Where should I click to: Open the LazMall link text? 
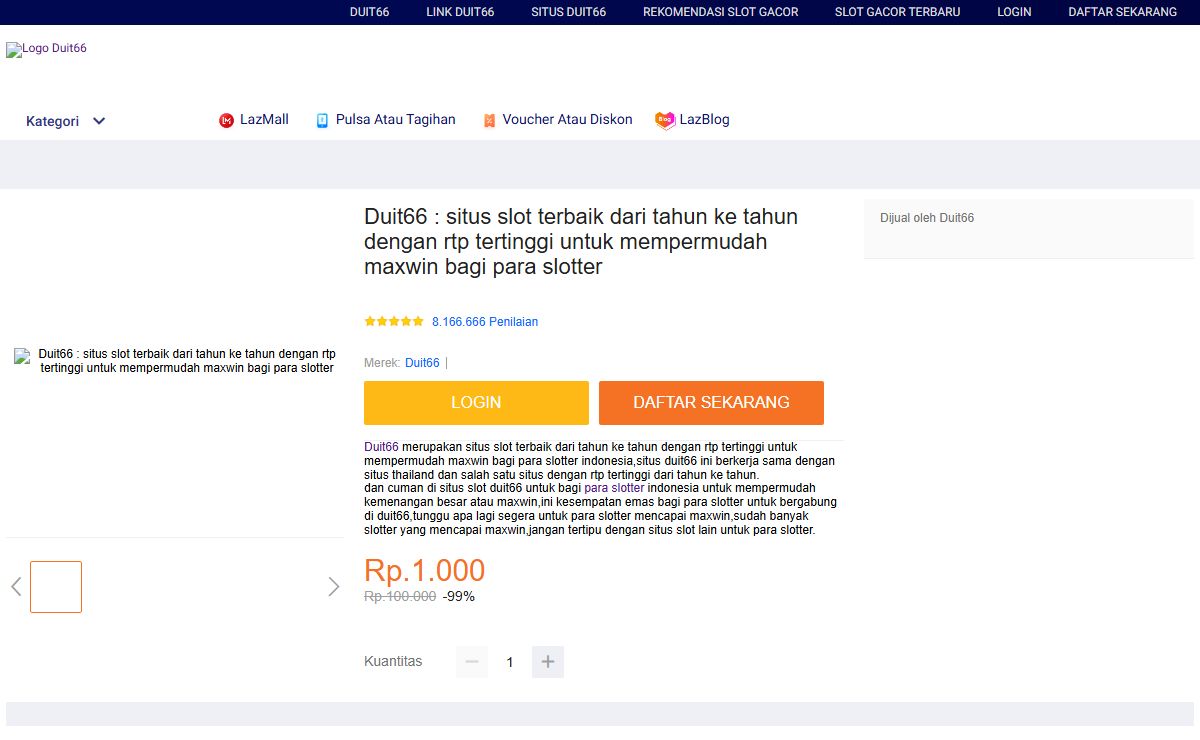click(264, 119)
